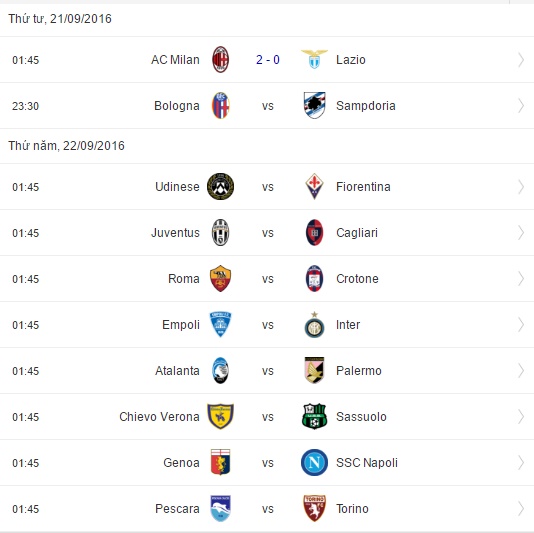Screen dimensions: 534x533
Task: Click the Chievo Verona team name
Action: [159, 417]
